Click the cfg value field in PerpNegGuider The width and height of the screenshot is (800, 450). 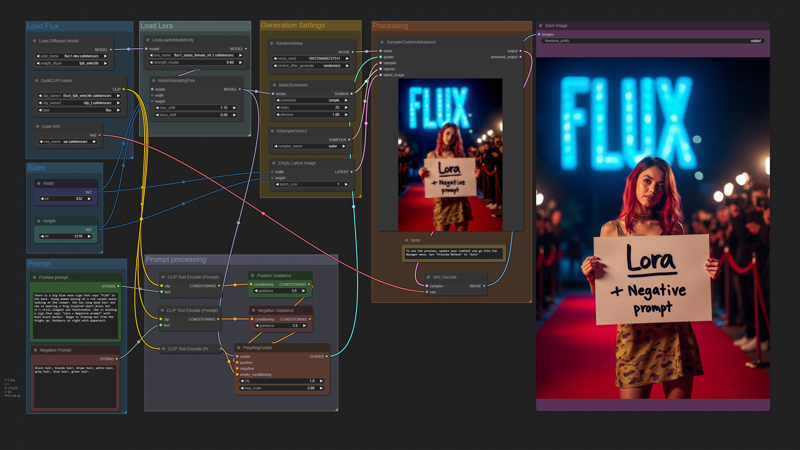coord(281,381)
